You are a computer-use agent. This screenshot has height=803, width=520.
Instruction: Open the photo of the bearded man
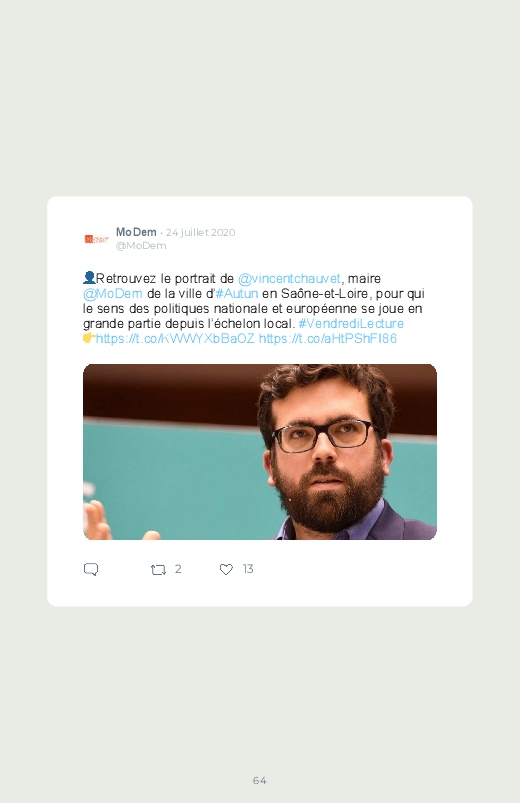point(260,452)
